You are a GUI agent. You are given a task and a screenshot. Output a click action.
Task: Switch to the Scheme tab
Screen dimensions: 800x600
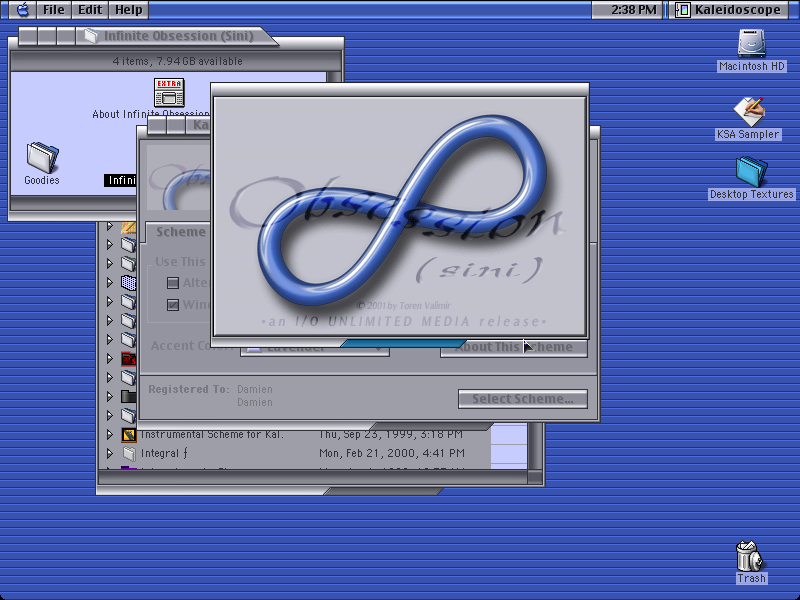pos(179,232)
